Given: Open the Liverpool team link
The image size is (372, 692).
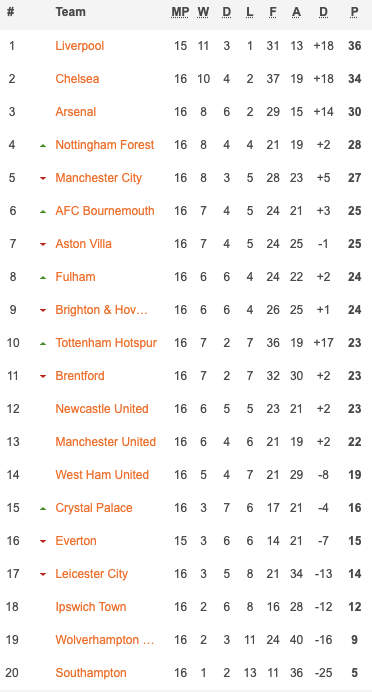Looking at the screenshot, I should (80, 45).
